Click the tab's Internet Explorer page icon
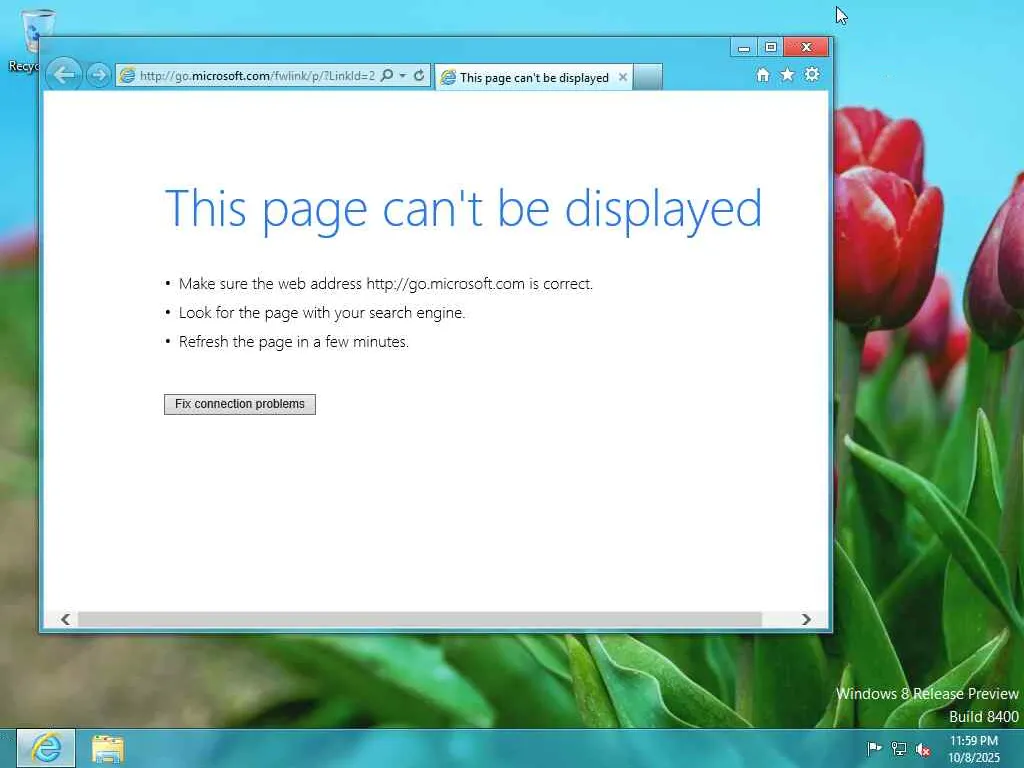Screen dimensions: 1024x768 (x=448, y=78)
